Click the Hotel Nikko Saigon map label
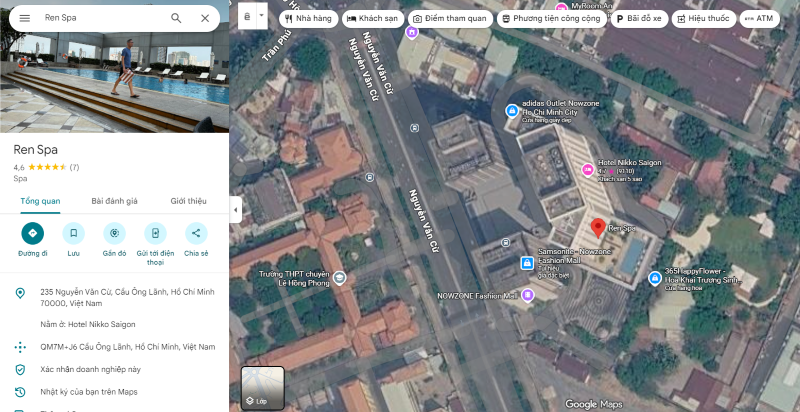Screen dimensions: 800x412 click(x=630, y=163)
